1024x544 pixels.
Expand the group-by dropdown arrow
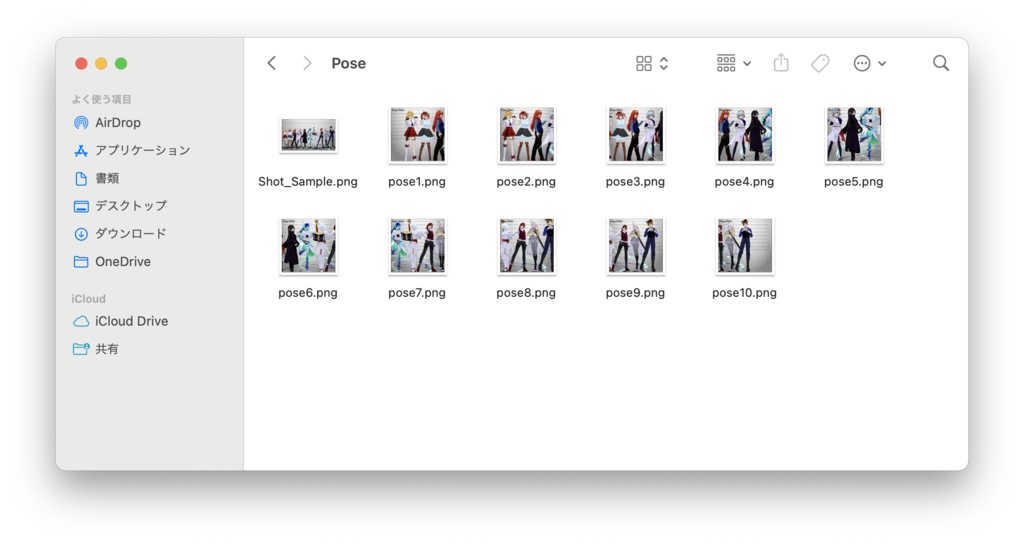[x=747, y=64]
